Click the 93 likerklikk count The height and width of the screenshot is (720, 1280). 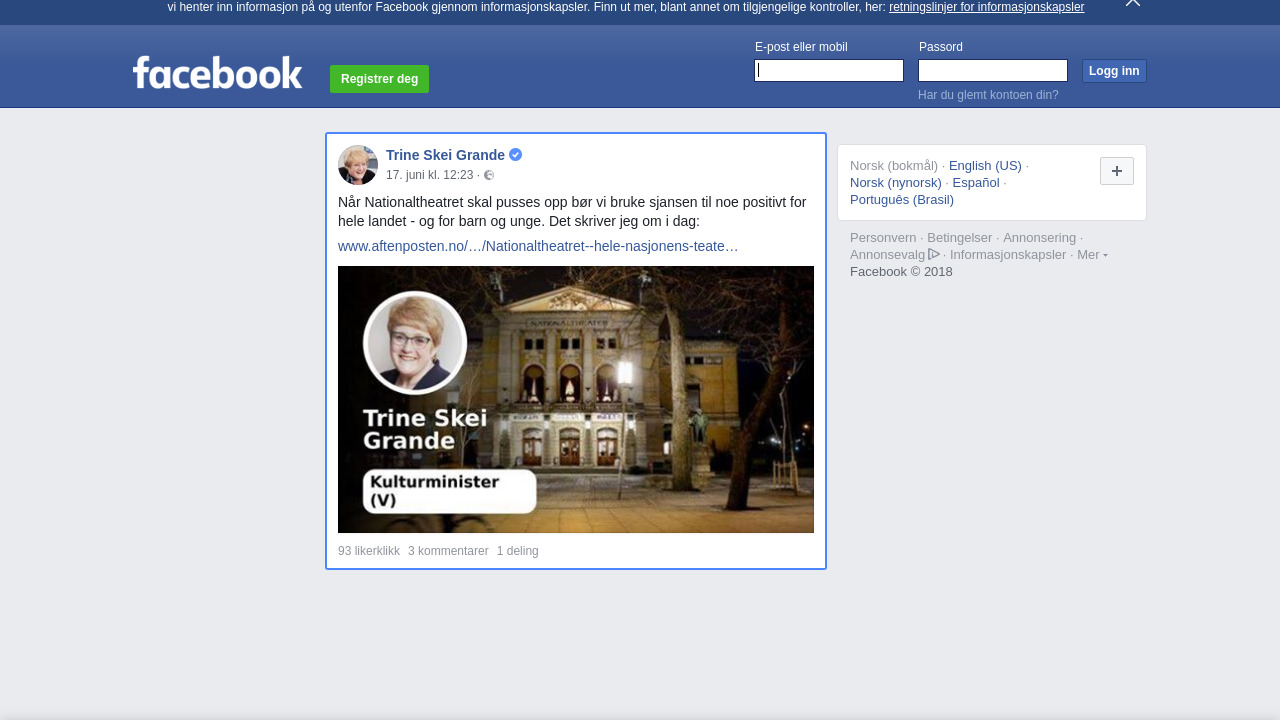[x=369, y=551]
